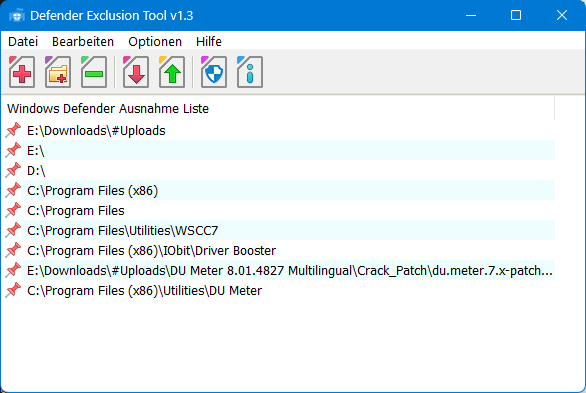Open the Hilfe menu
Screen dimensions: 586x393
click(209, 41)
